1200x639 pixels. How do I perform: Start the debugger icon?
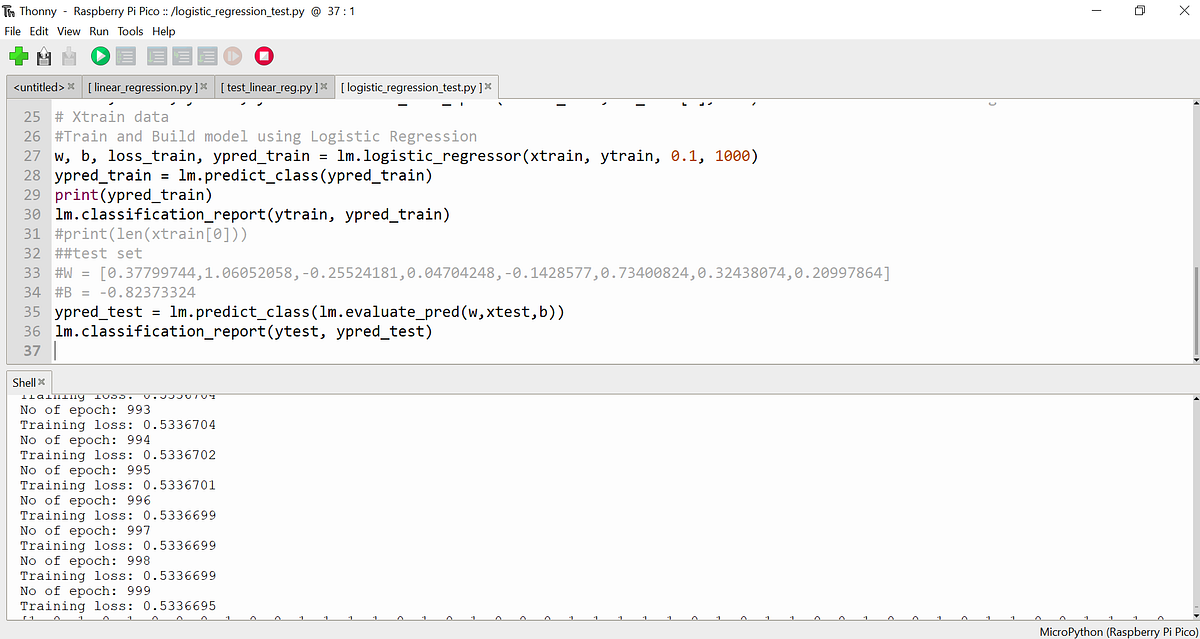pos(125,56)
